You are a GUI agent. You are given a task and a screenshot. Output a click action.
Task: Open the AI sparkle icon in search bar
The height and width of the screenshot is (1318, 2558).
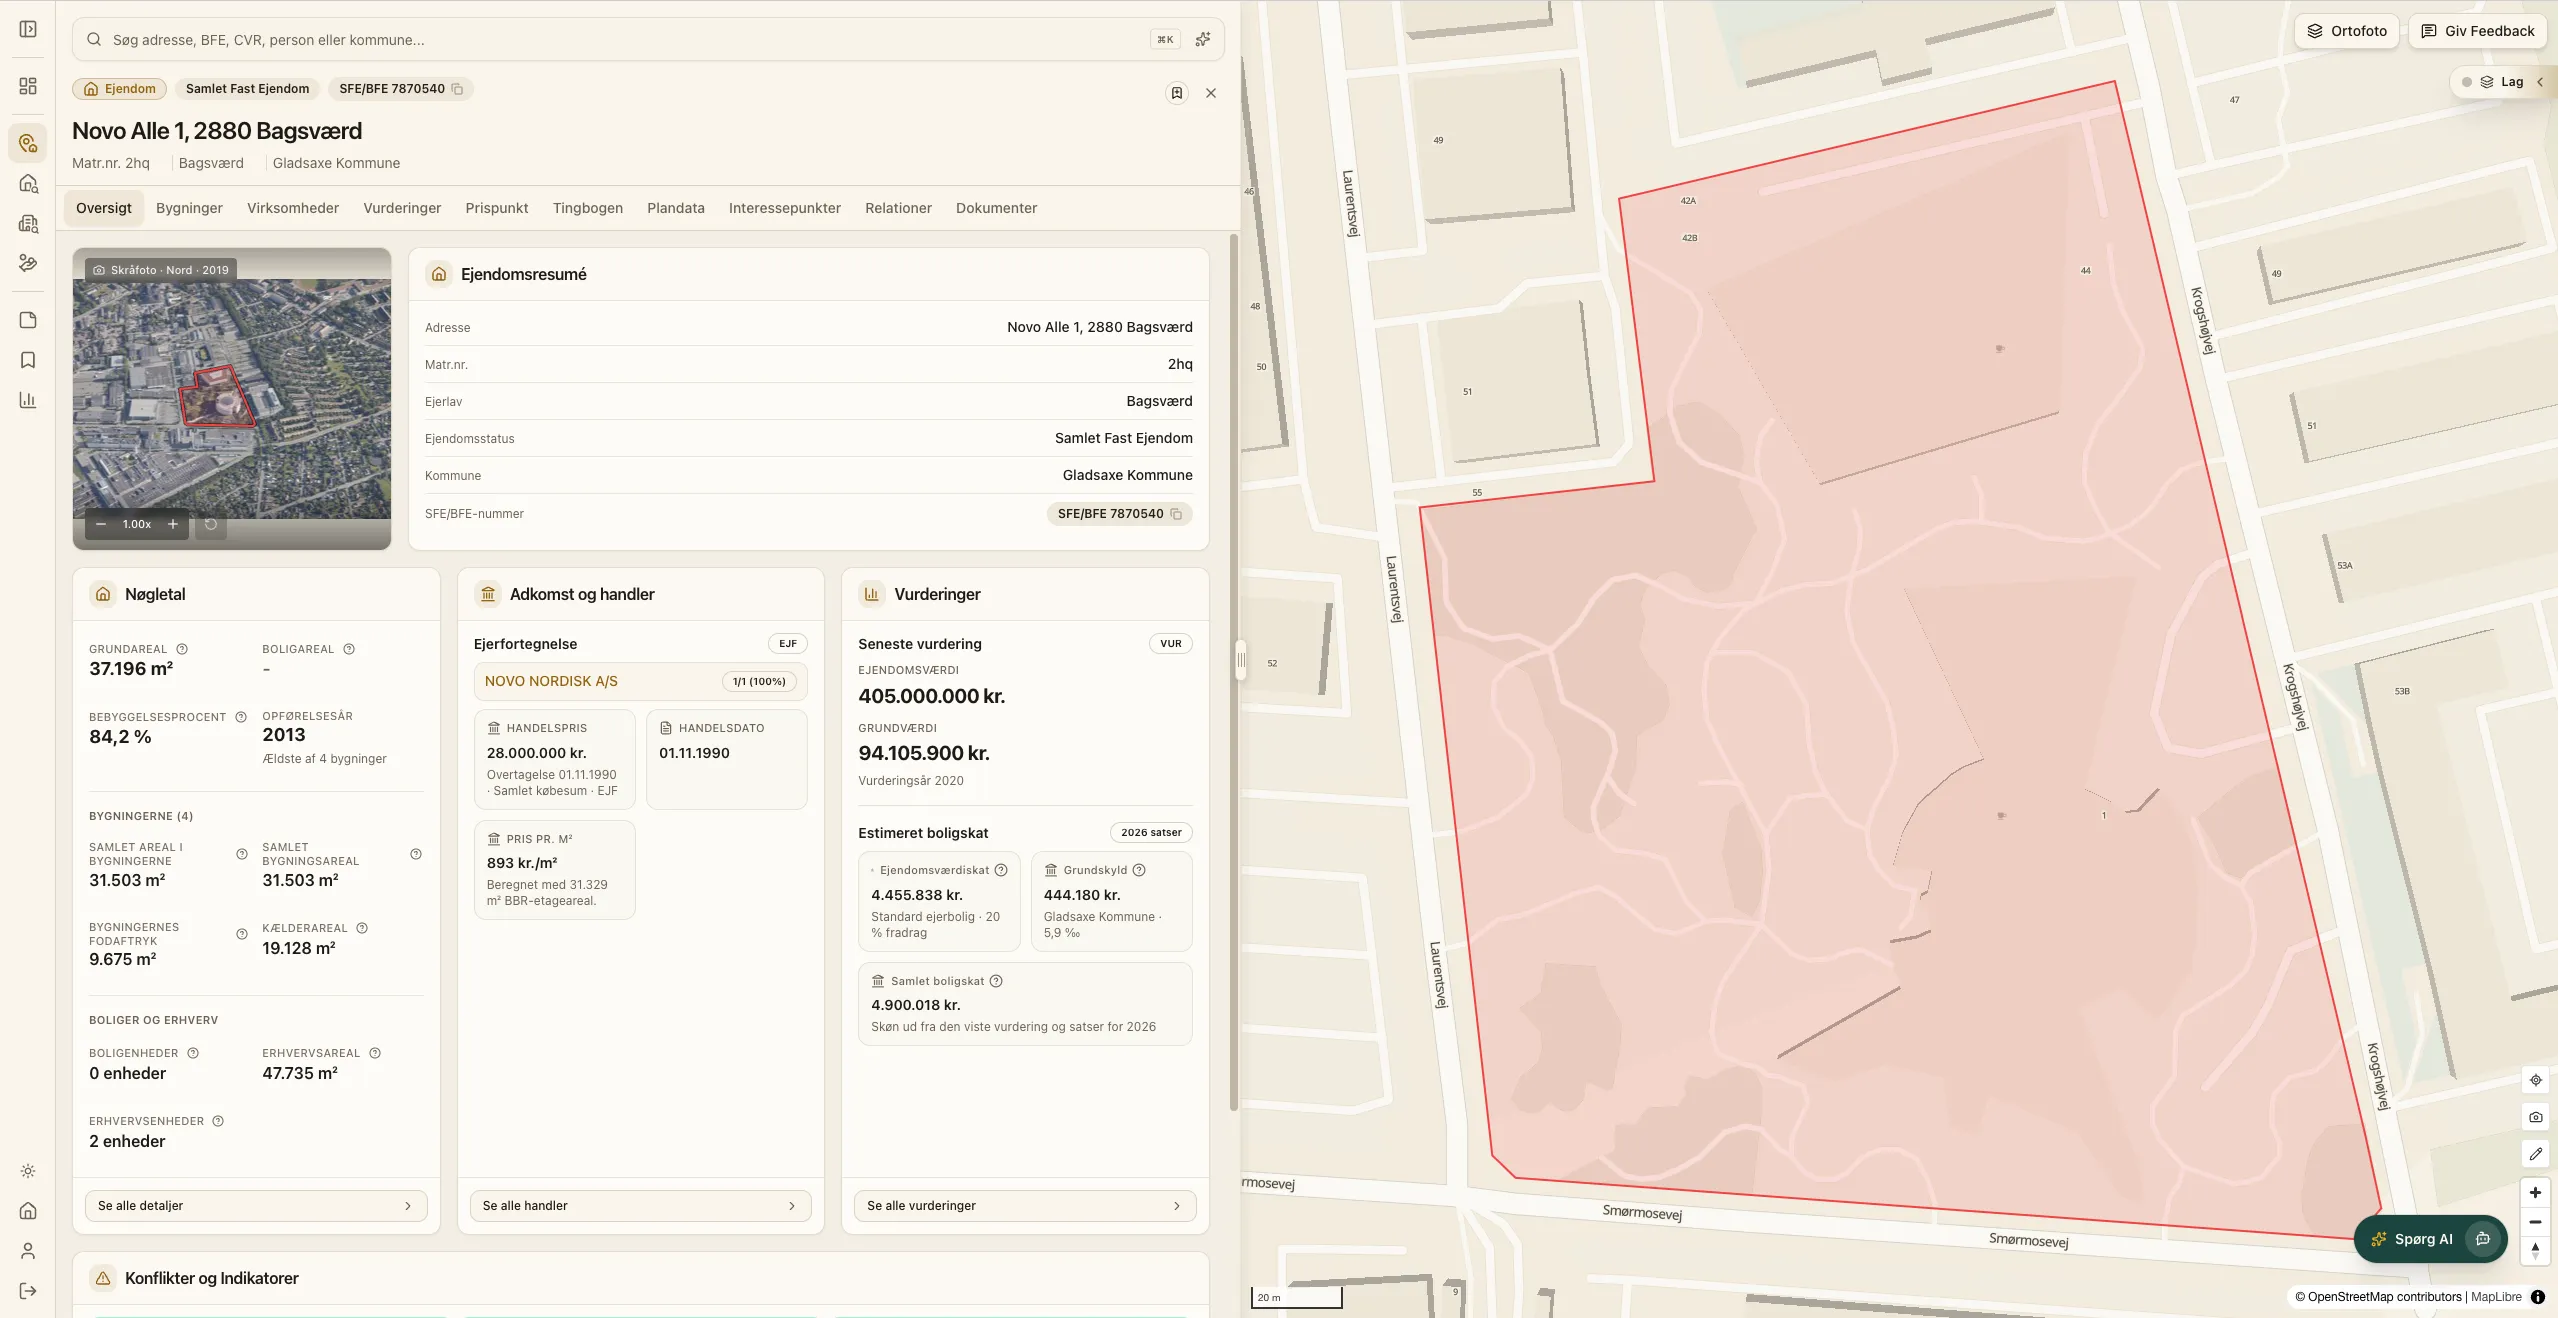1203,40
